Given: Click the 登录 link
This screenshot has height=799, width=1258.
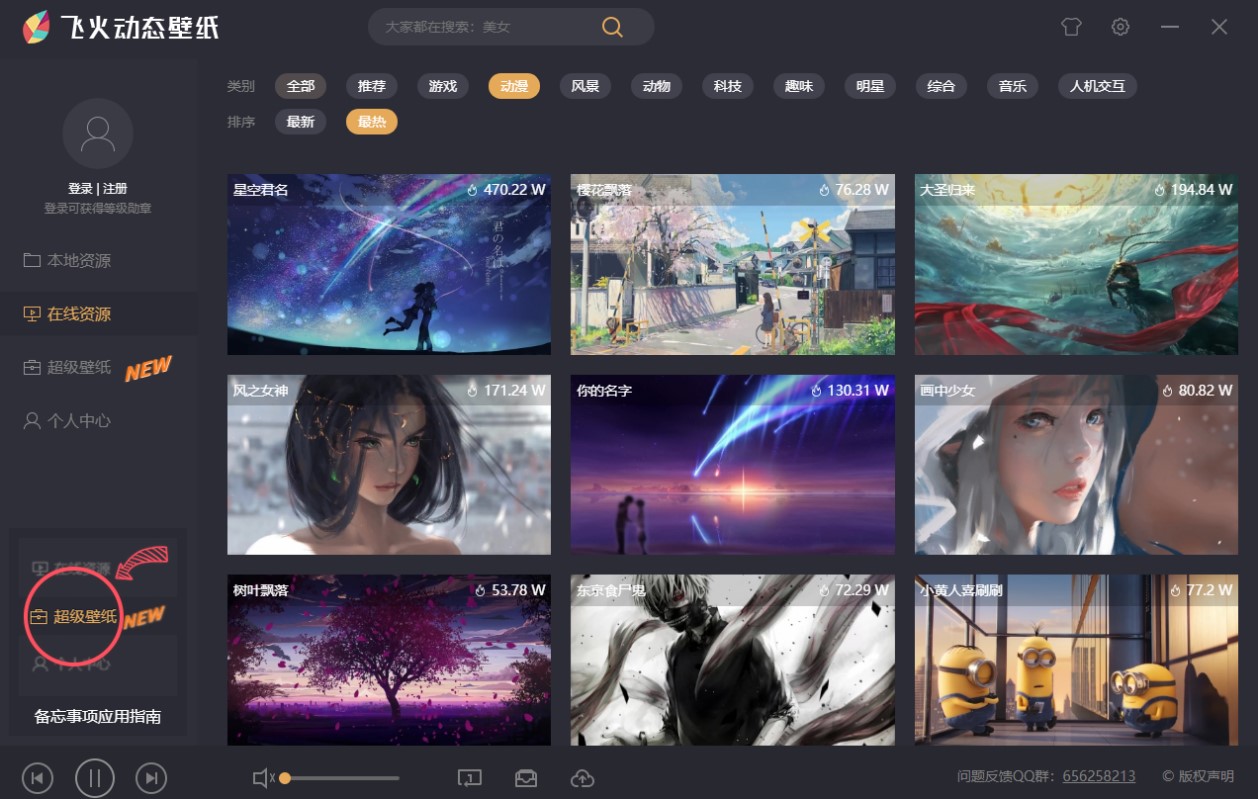Looking at the screenshot, I should tap(80, 189).
